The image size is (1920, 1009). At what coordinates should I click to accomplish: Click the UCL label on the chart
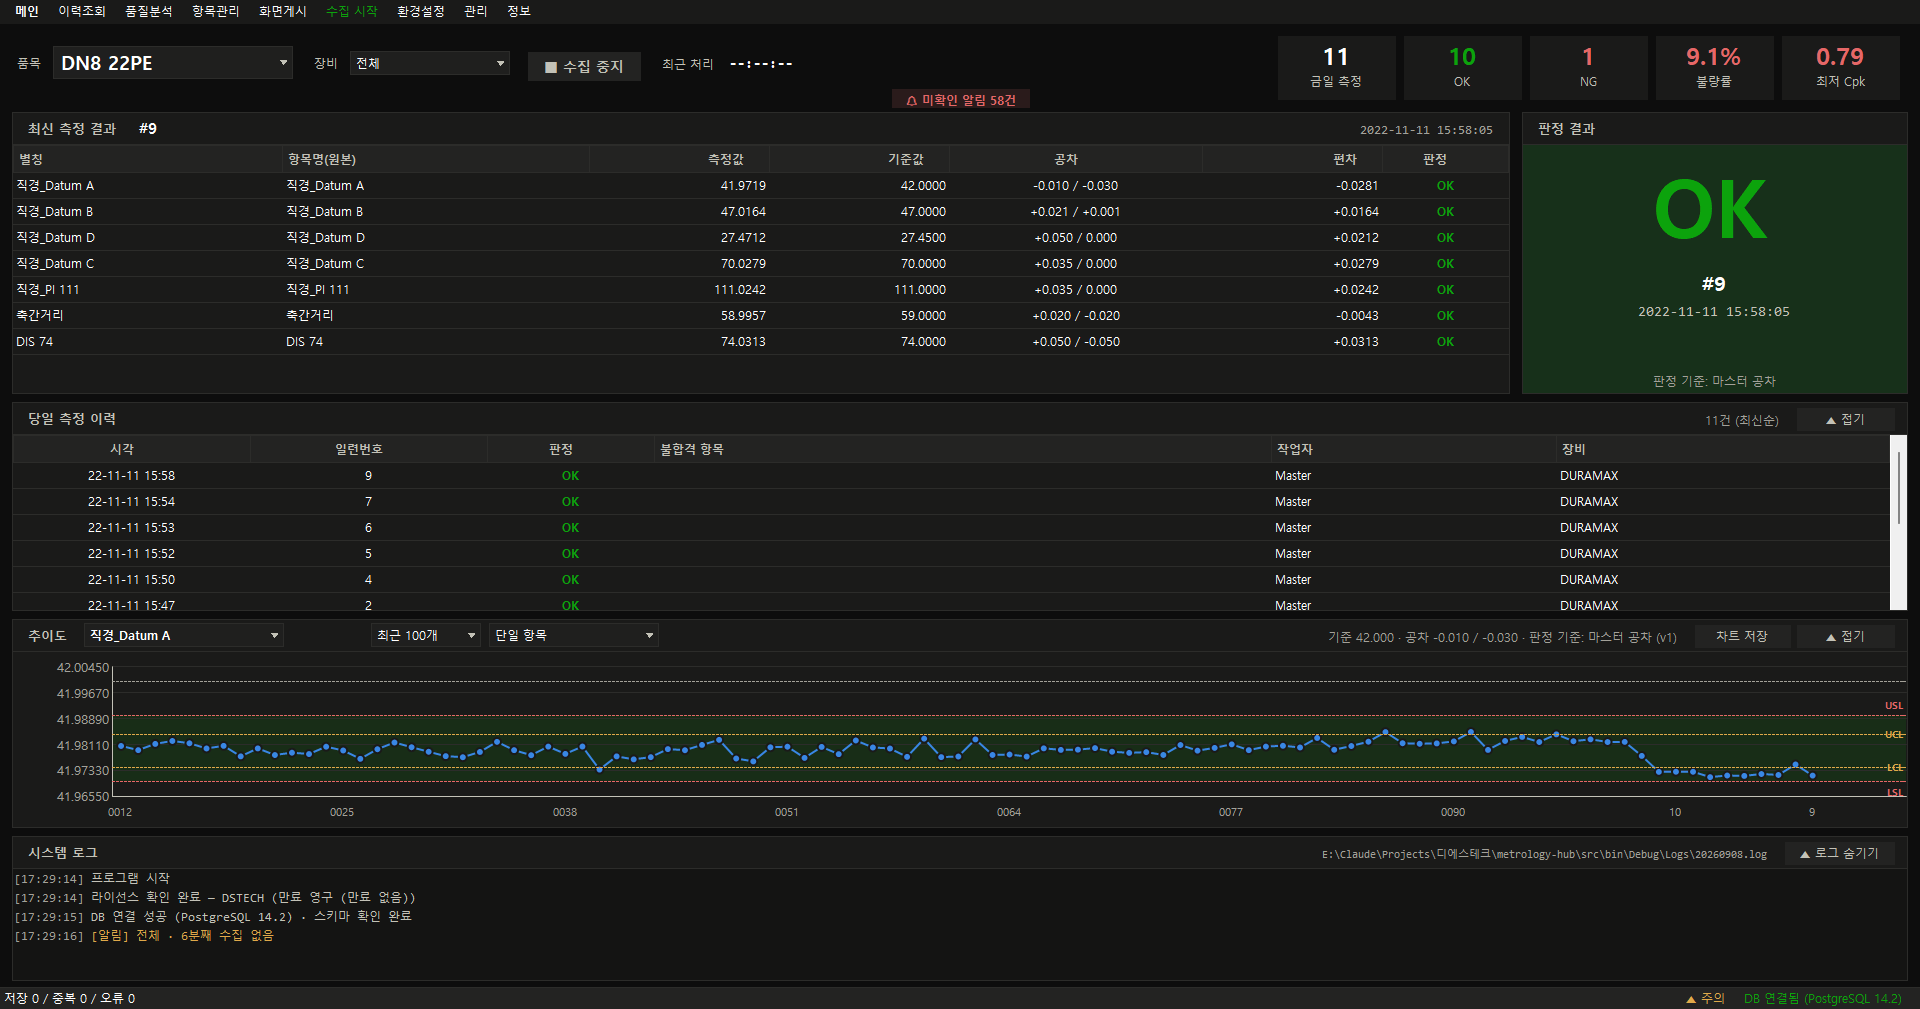pos(1894,735)
